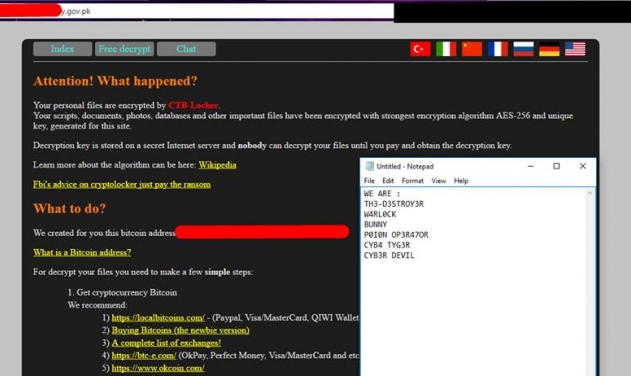The image size is (631, 376).
Task: Open the Notepad View menu
Action: (x=439, y=181)
